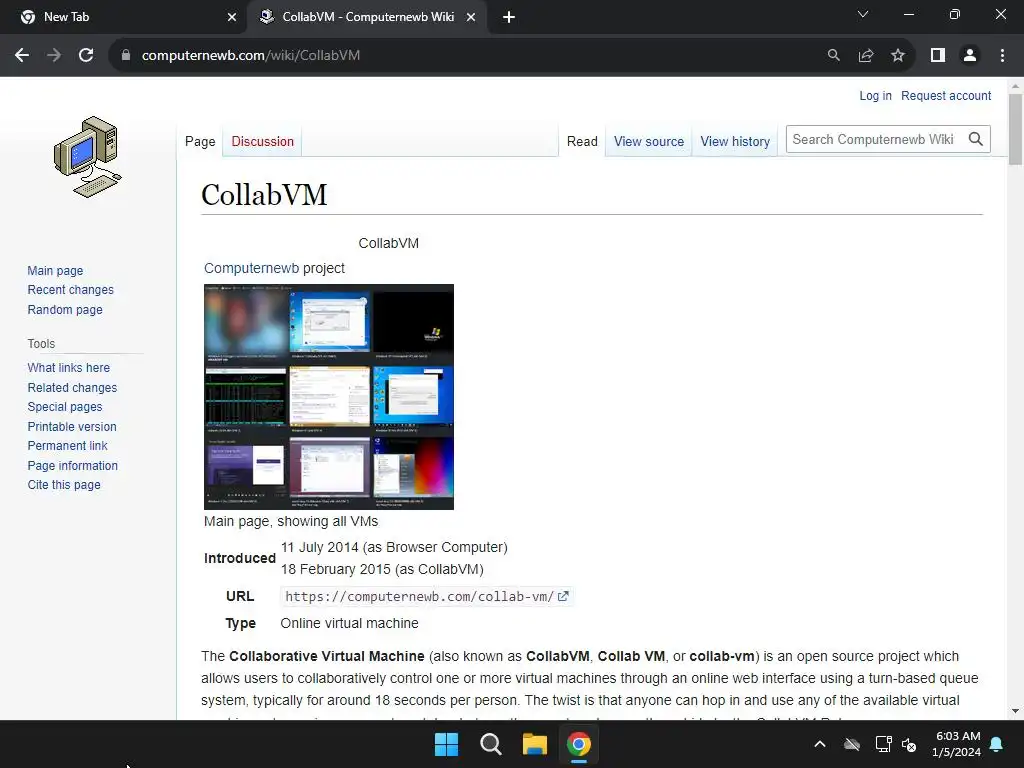
Task: Go to Main page in sidebar
Action: (x=56, y=270)
